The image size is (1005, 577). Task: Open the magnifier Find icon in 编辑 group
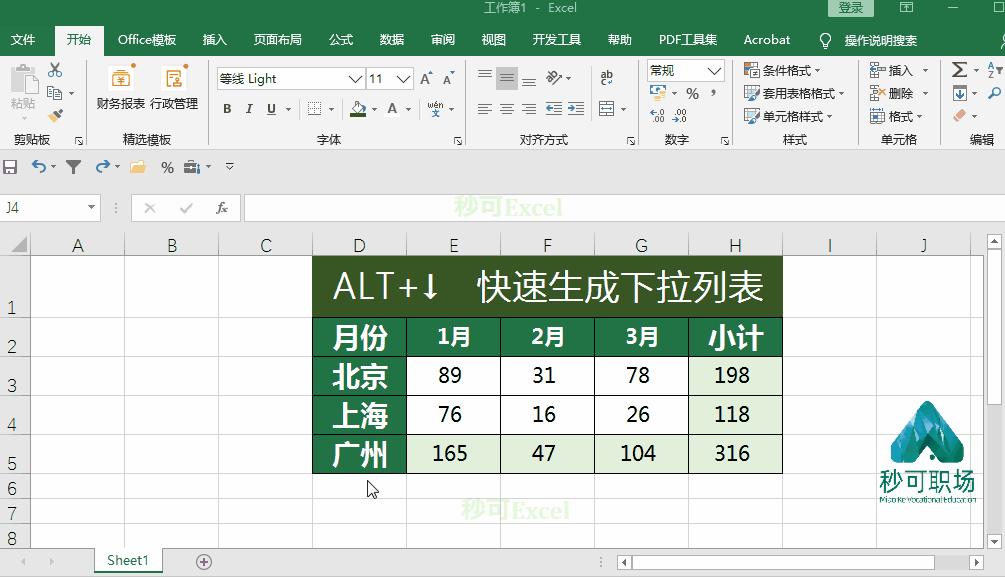994,92
